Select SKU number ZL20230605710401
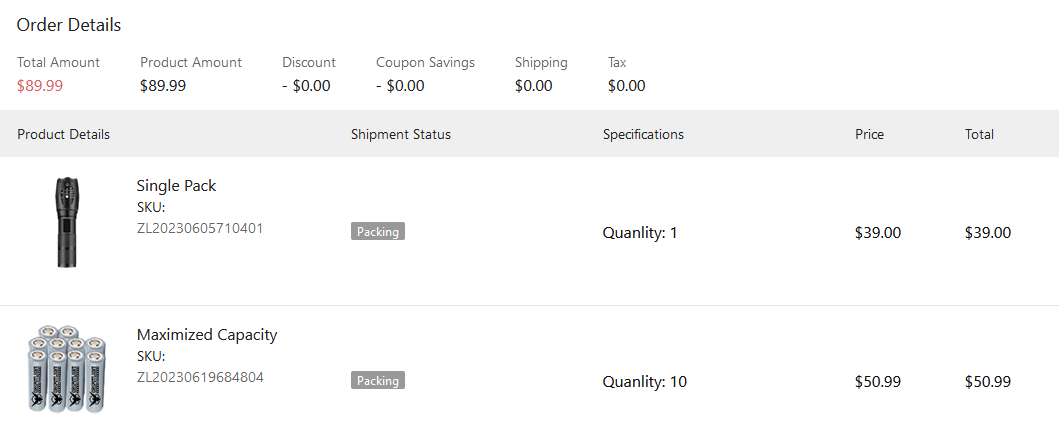Screen dimensions: 1059x447 [200, 228]
